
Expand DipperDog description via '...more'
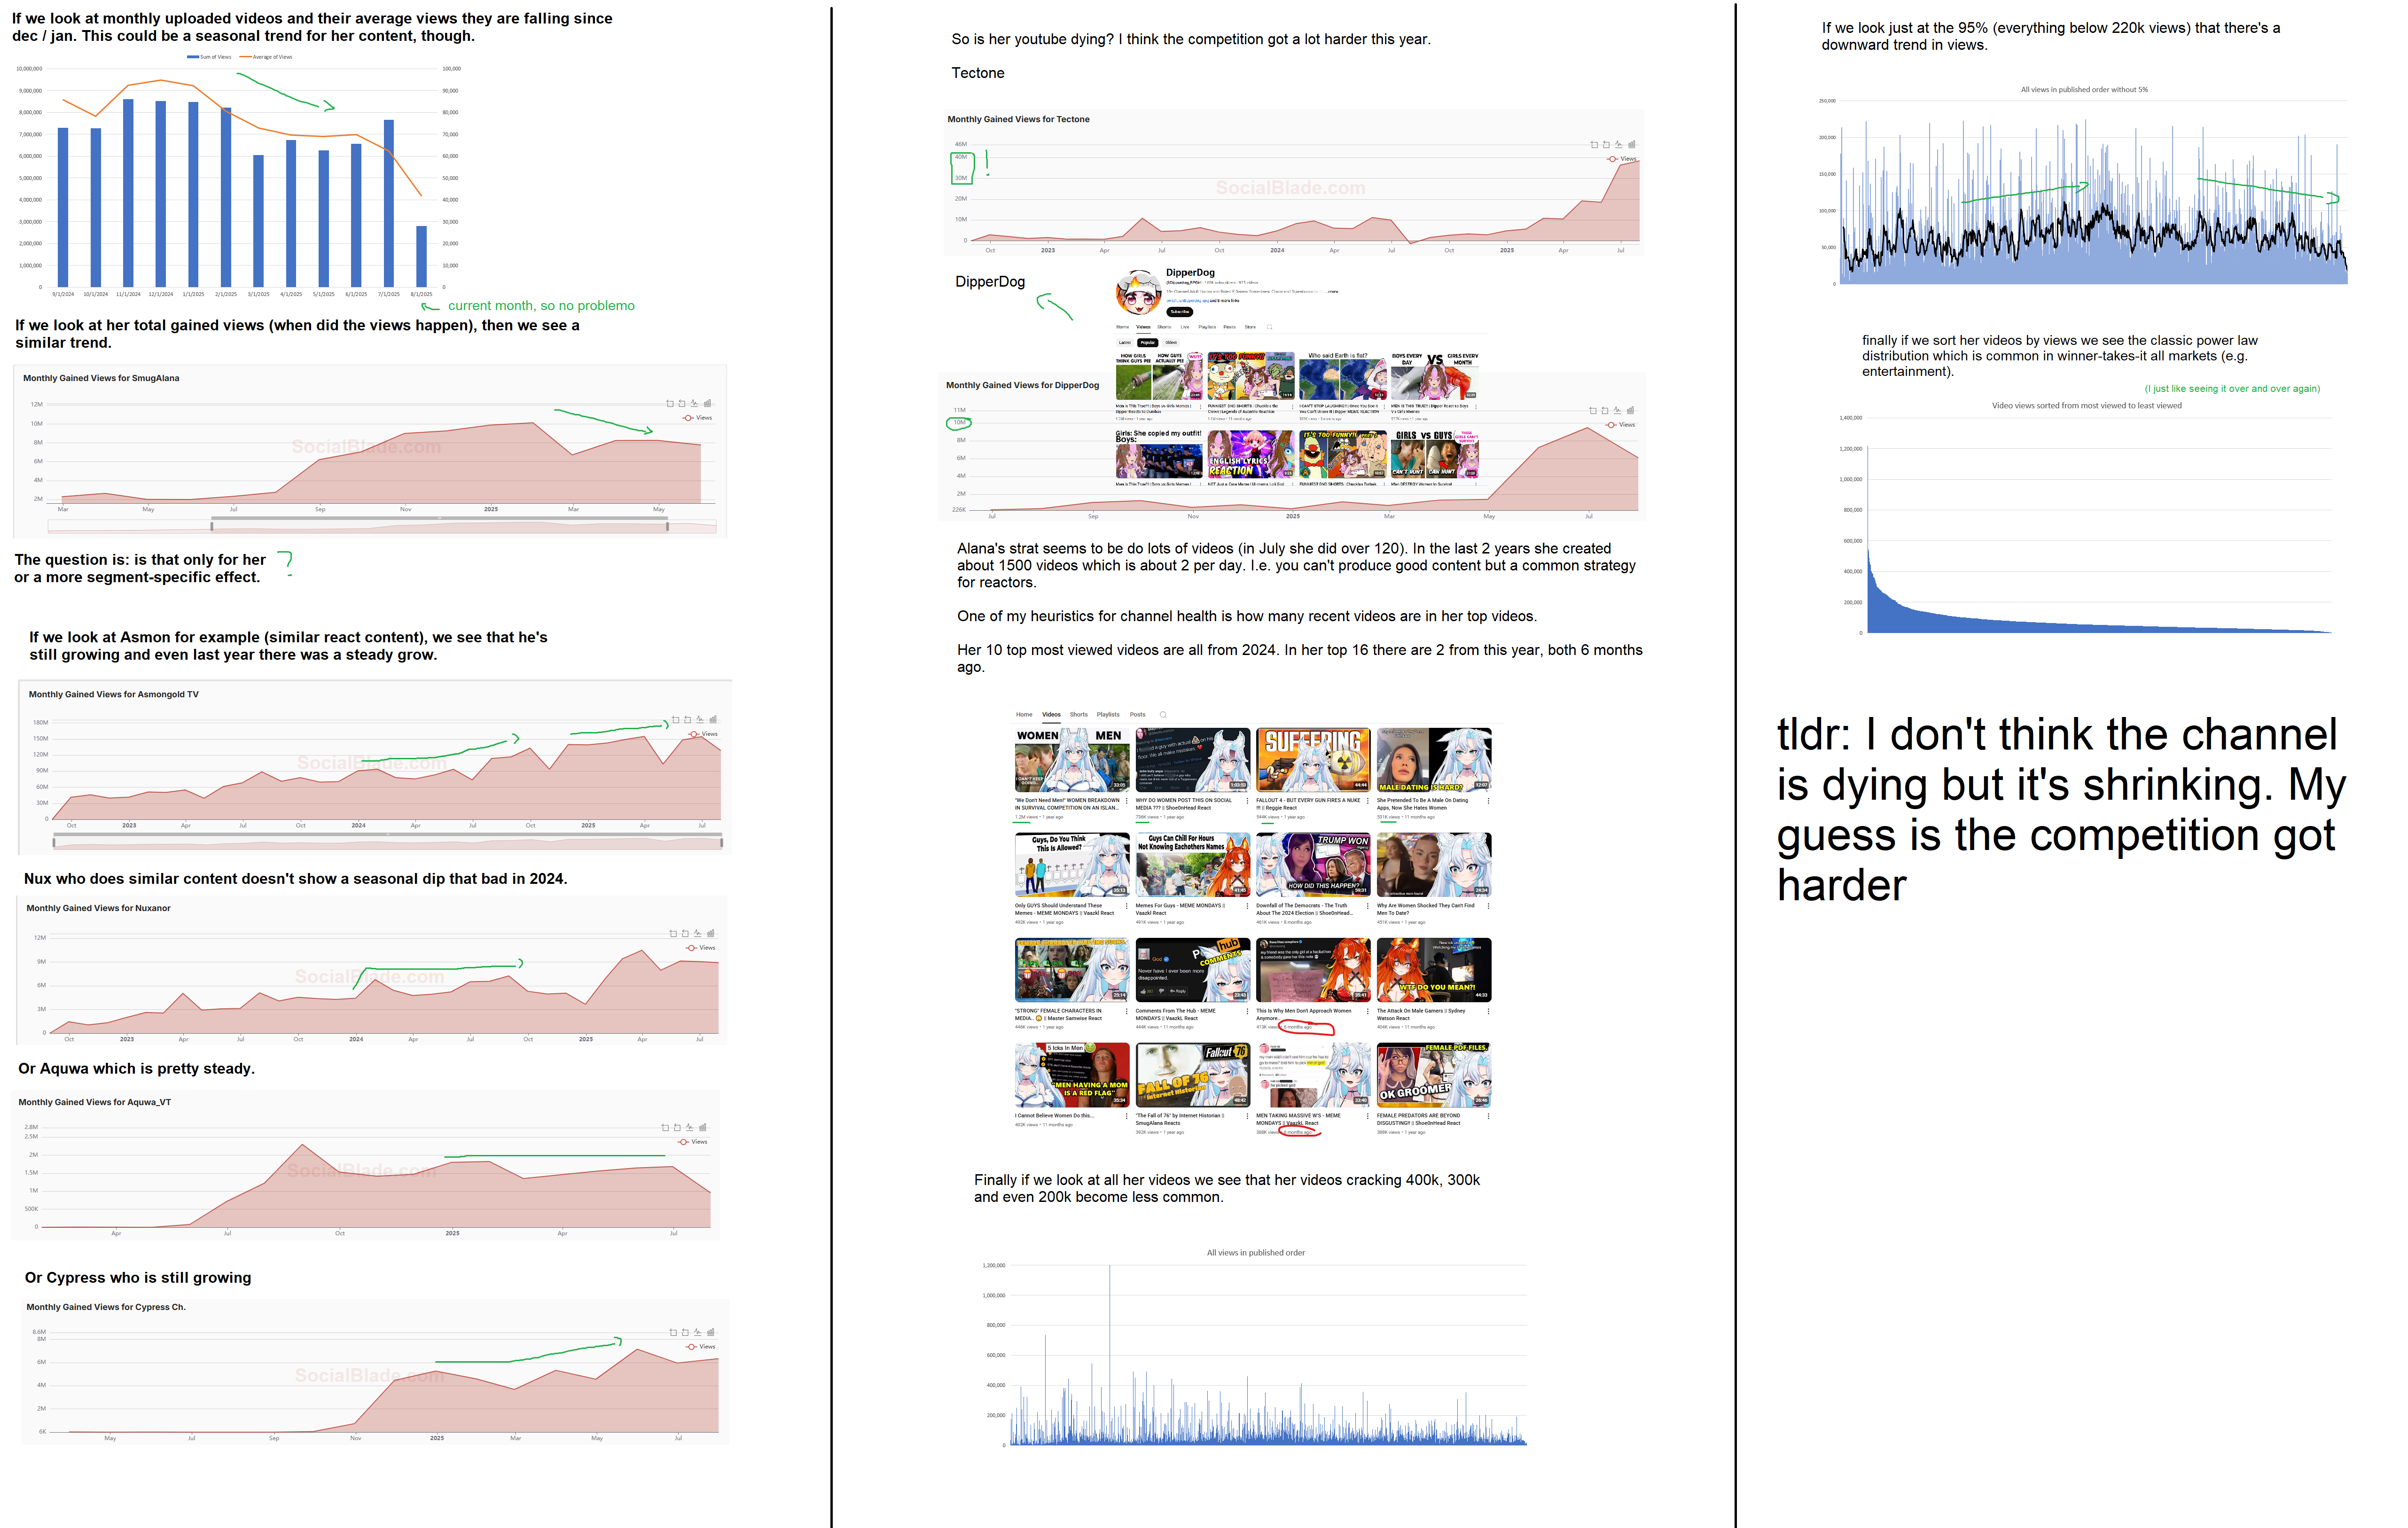(1333, 292)
